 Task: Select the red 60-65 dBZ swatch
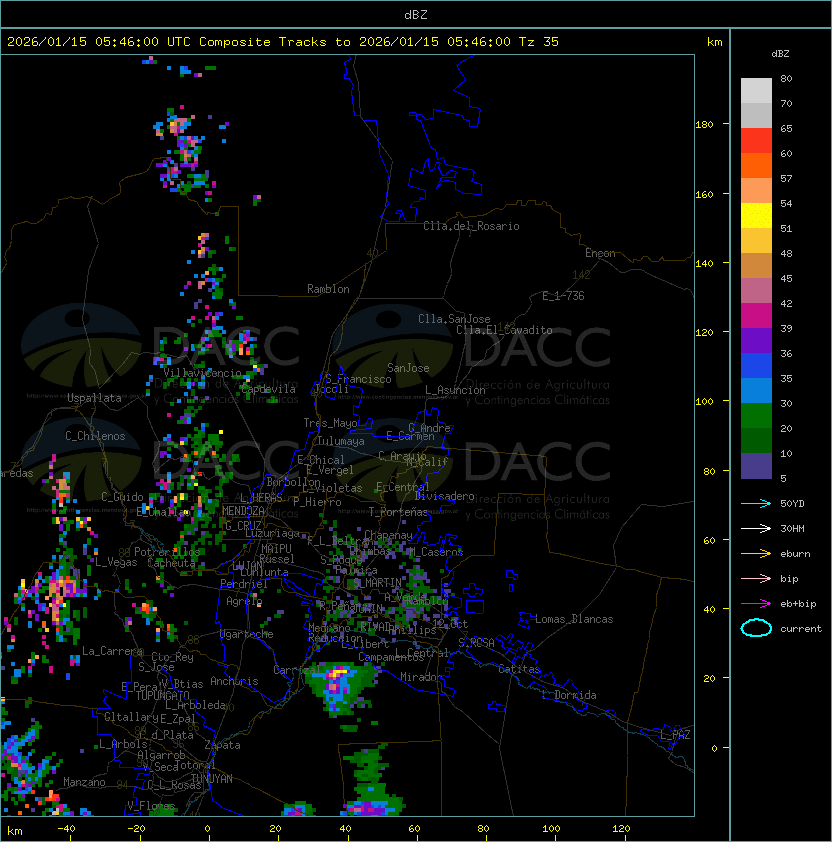tap(756, 141)
